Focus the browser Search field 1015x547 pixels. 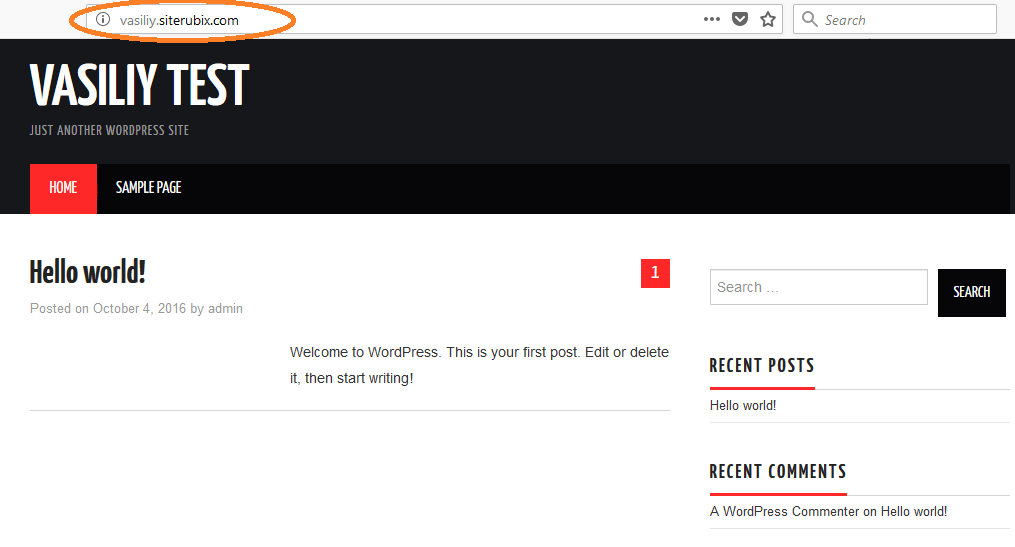895,19
